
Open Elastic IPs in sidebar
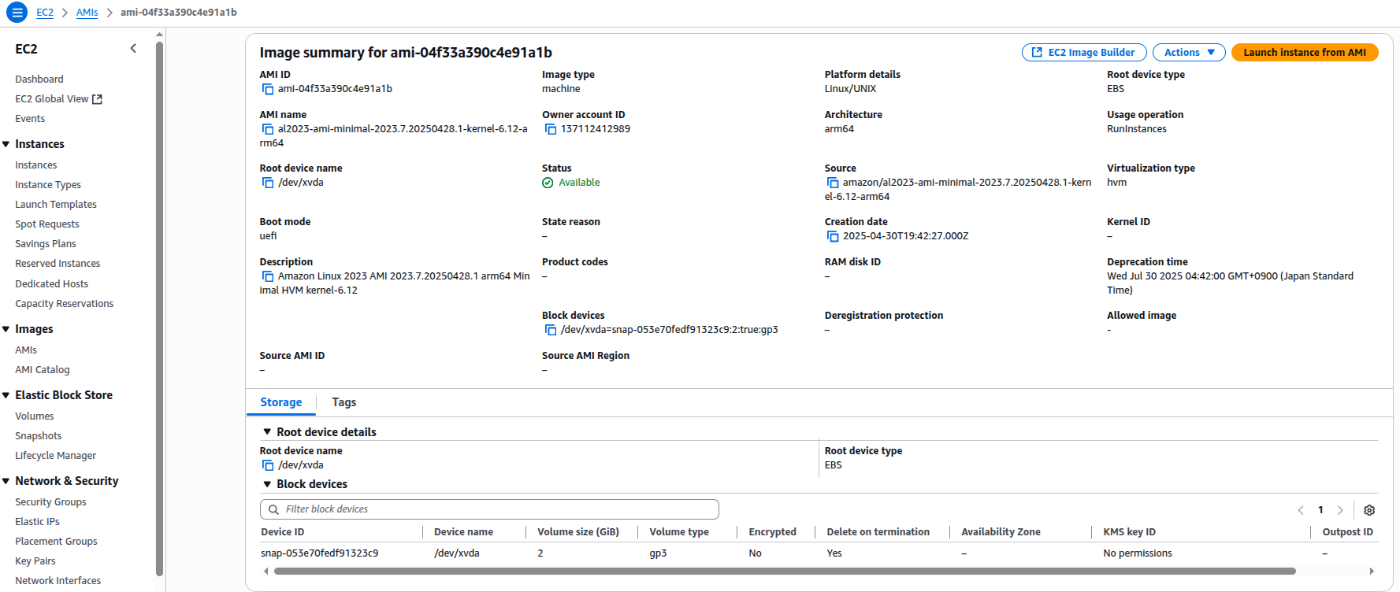pyautogui.click(x=37, y=521)
